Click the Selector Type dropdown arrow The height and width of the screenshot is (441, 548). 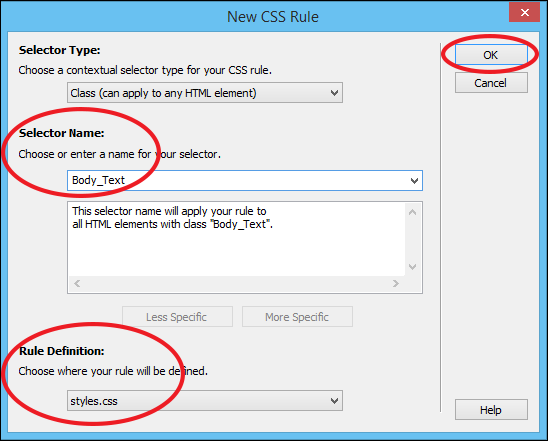click(334, 93)
